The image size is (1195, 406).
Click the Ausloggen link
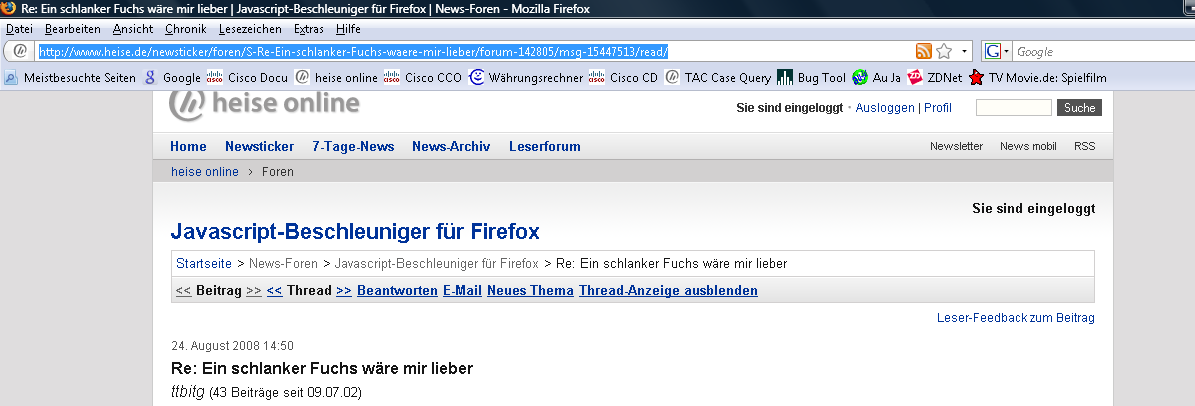pyautogui.click(x=885, y=108)
